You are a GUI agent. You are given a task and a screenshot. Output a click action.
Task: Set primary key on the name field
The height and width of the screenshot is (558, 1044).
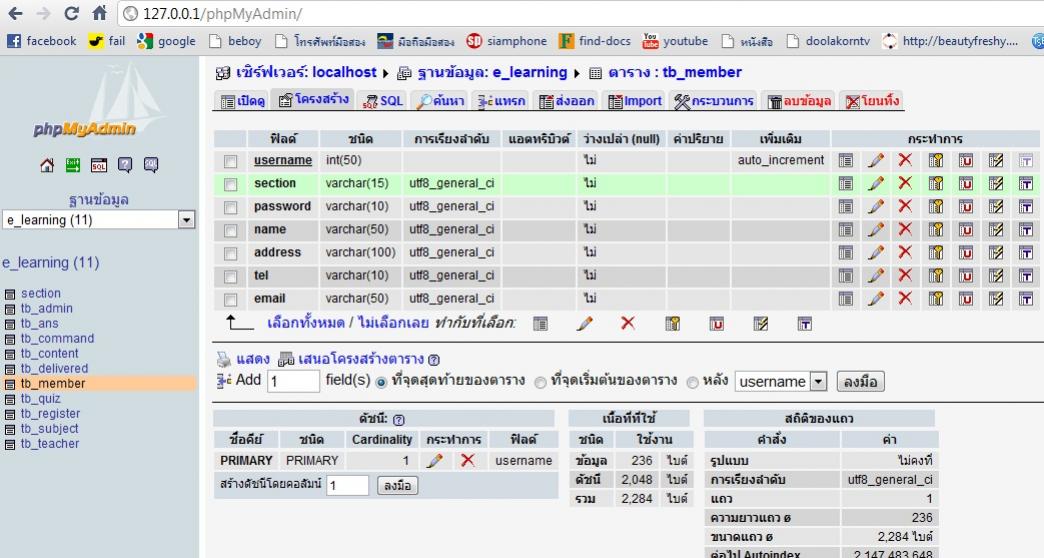point(936,229)
